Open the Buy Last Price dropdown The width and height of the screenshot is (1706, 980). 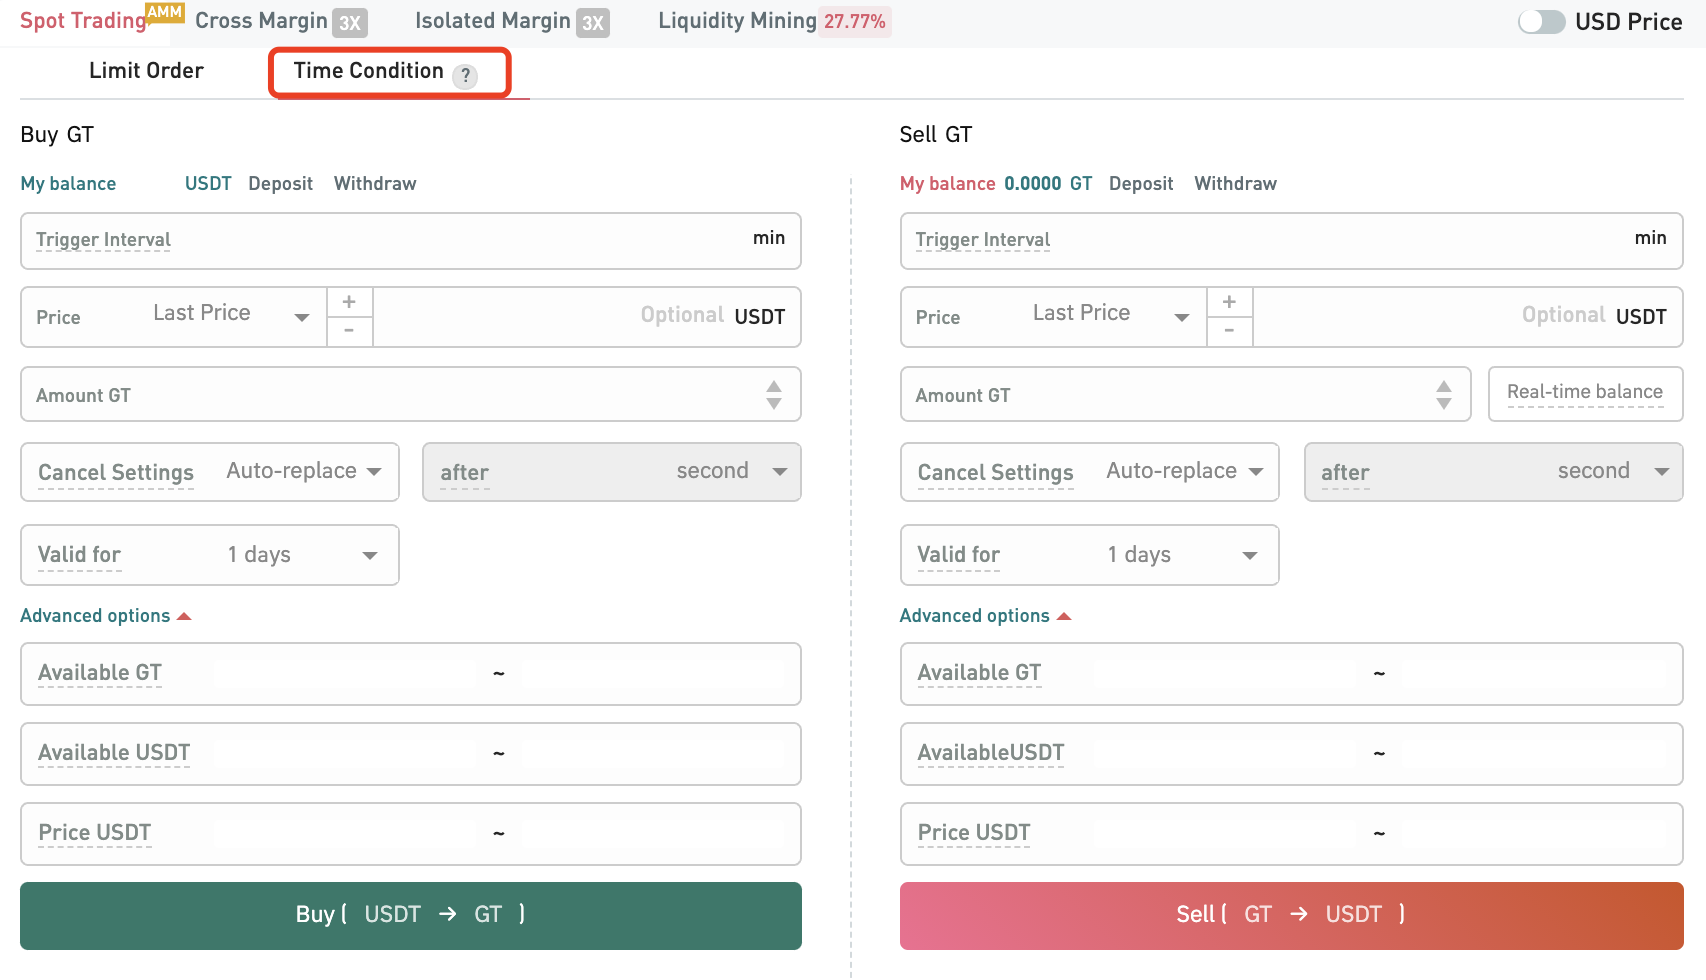(x=230, y=315)
